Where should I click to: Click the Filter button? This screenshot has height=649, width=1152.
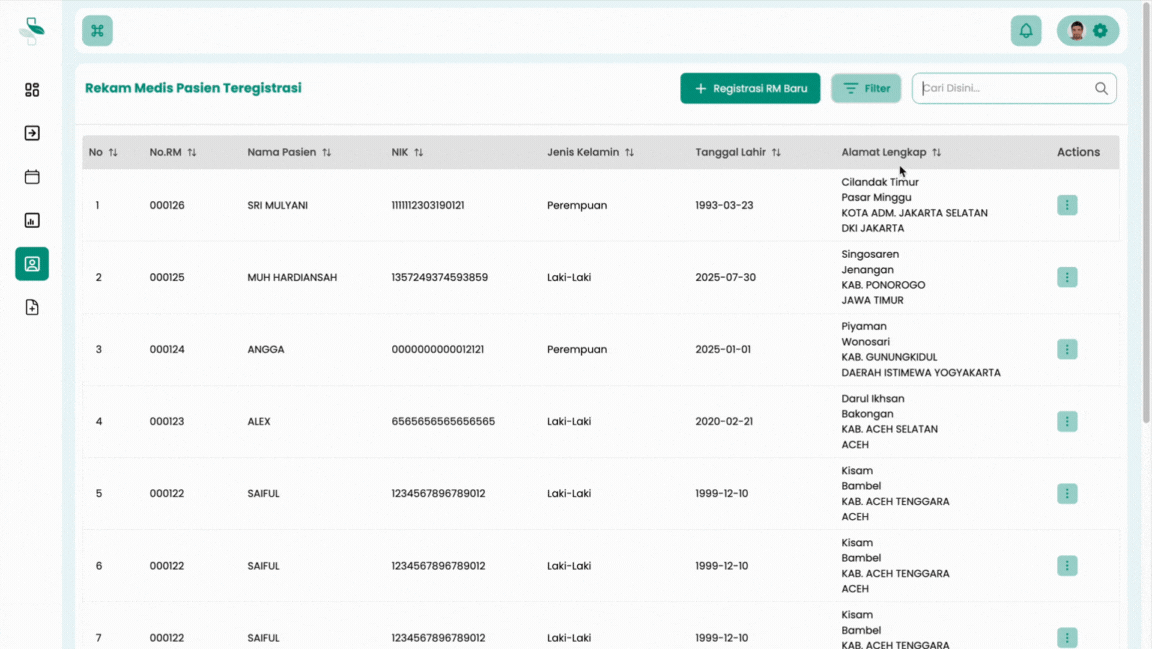pyautogui.click(x=866, y=88)
